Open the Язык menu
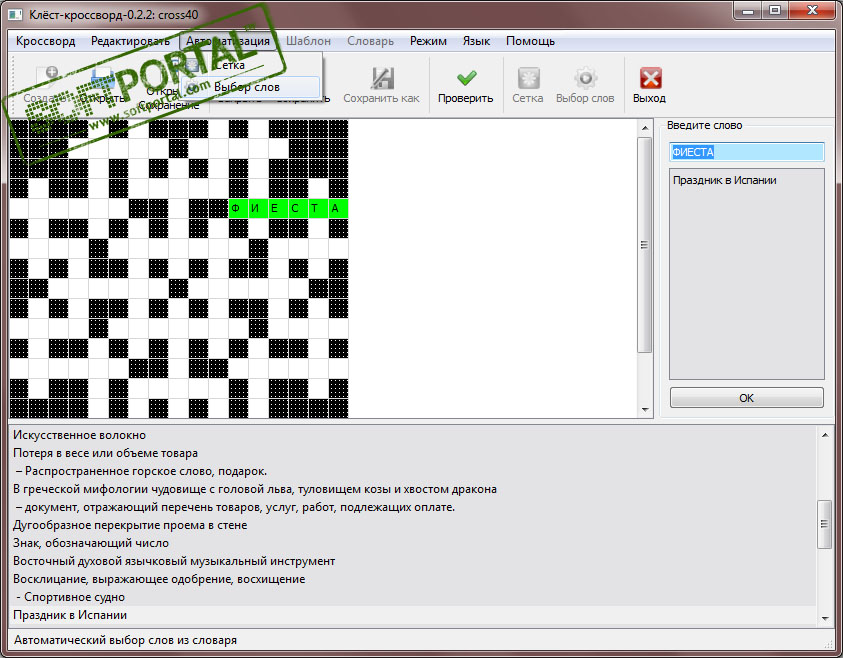This screenshot has height=658, width=843. coord(476,41)
